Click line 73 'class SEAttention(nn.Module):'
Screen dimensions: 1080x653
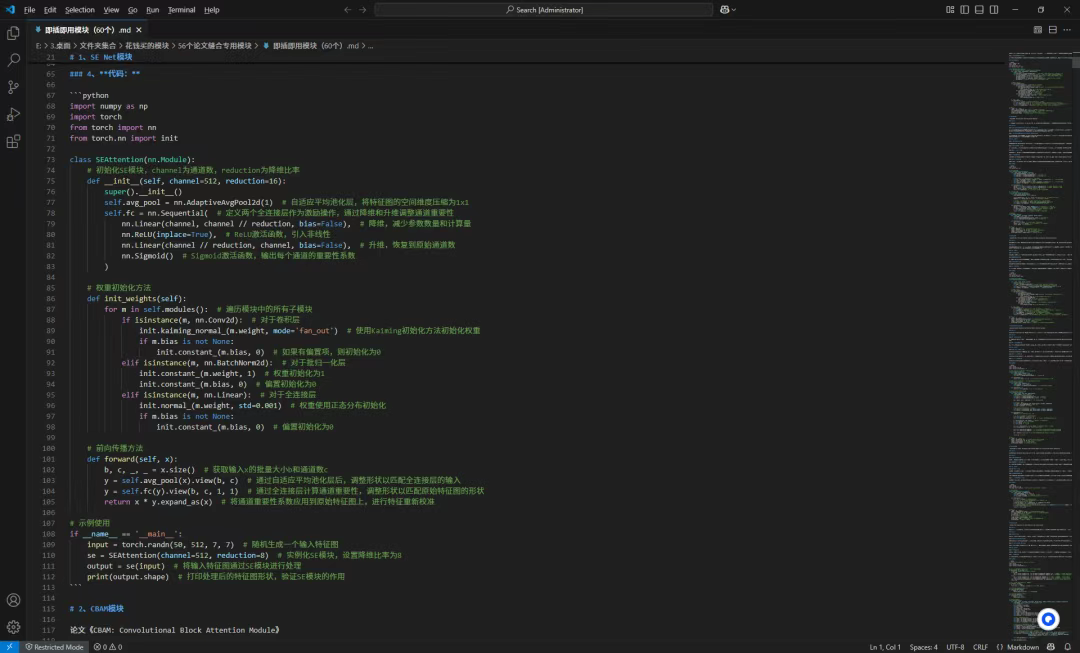(132, 159)
